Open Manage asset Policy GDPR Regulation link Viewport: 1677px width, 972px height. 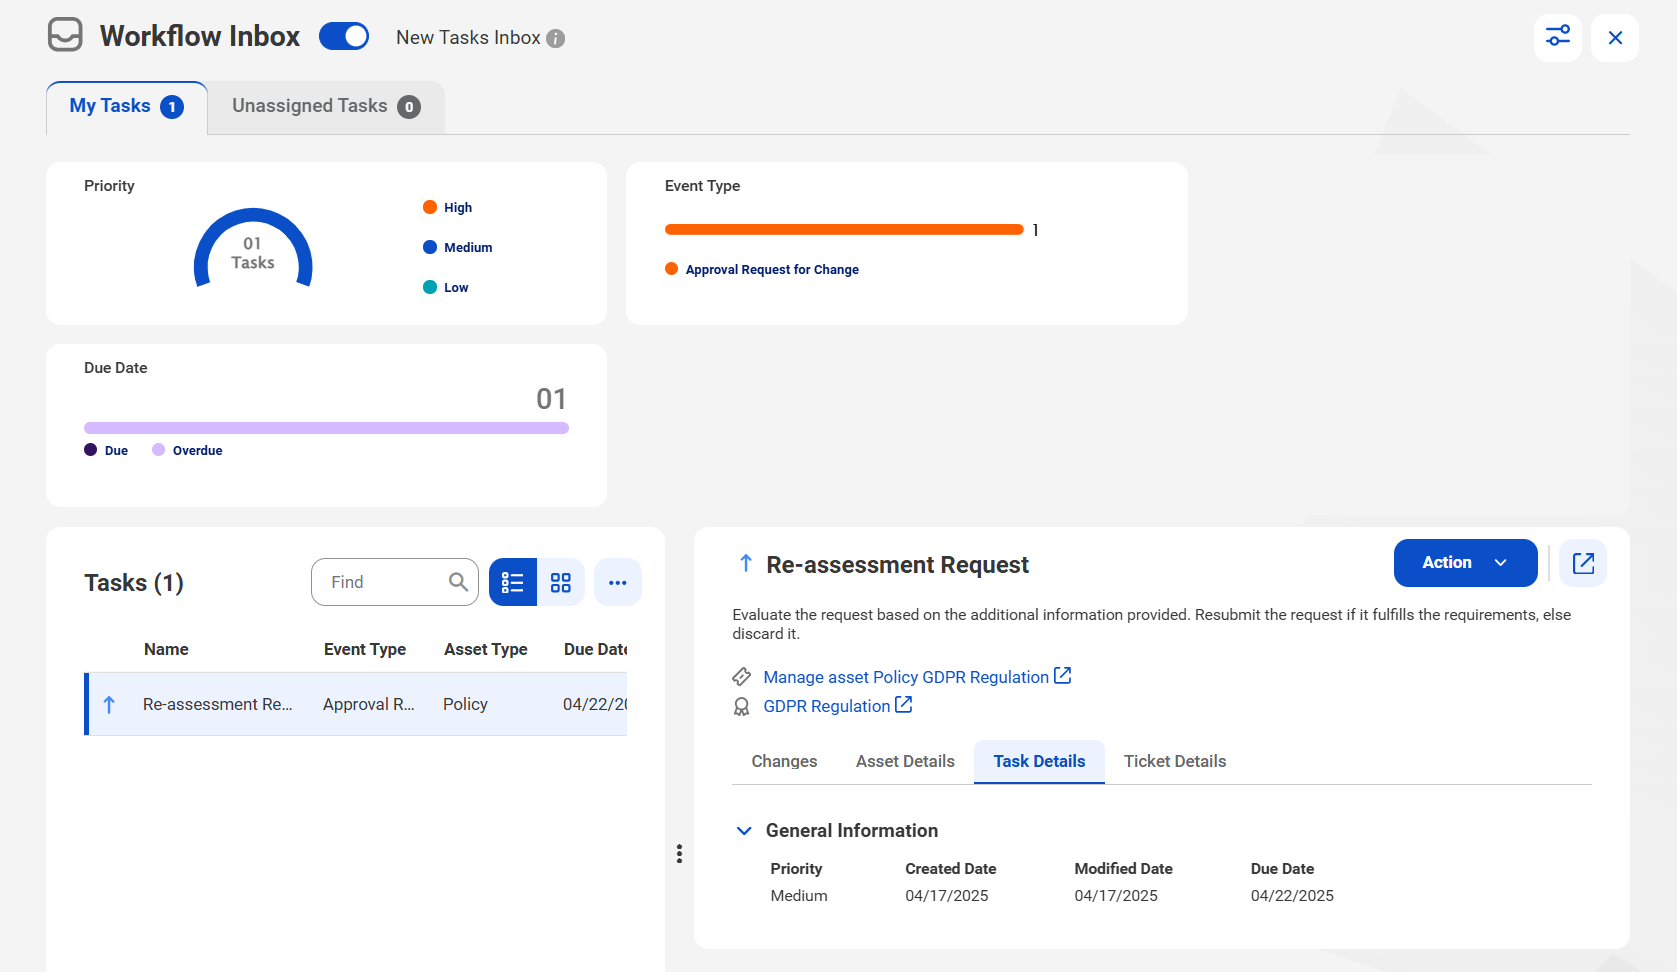[x=906, y=677]
